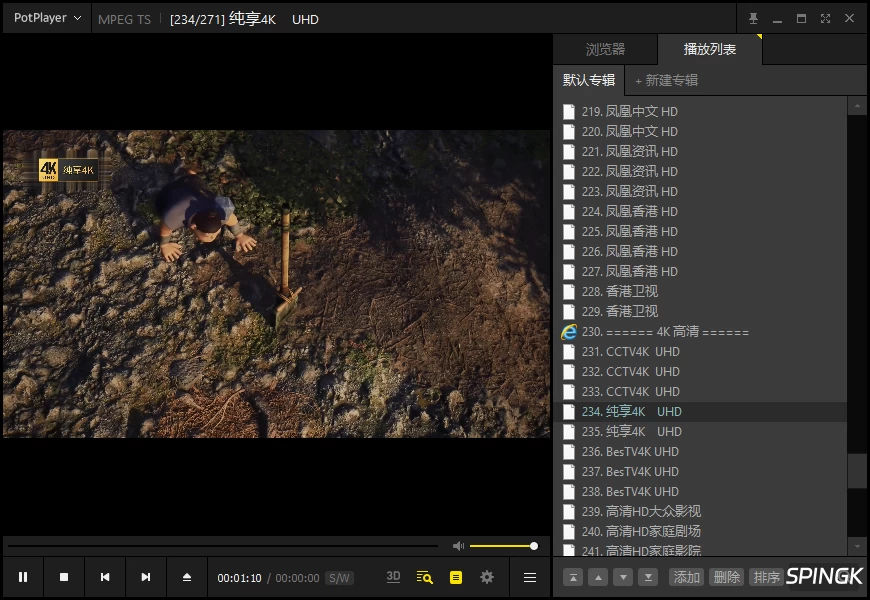Viewport: 870px width, 600px height.
Task: Click 新建专辑 to create a new album
Action: pos(666,80)
